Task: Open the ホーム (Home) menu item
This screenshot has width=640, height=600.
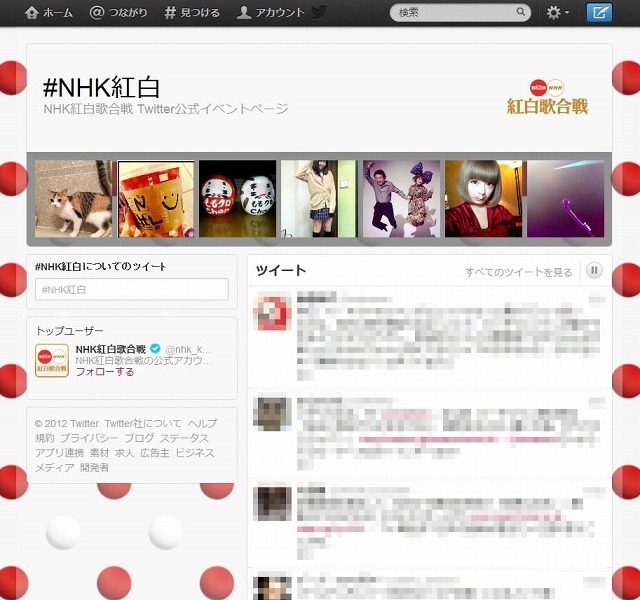Action: pyautogui.click(x=49, y=13)
